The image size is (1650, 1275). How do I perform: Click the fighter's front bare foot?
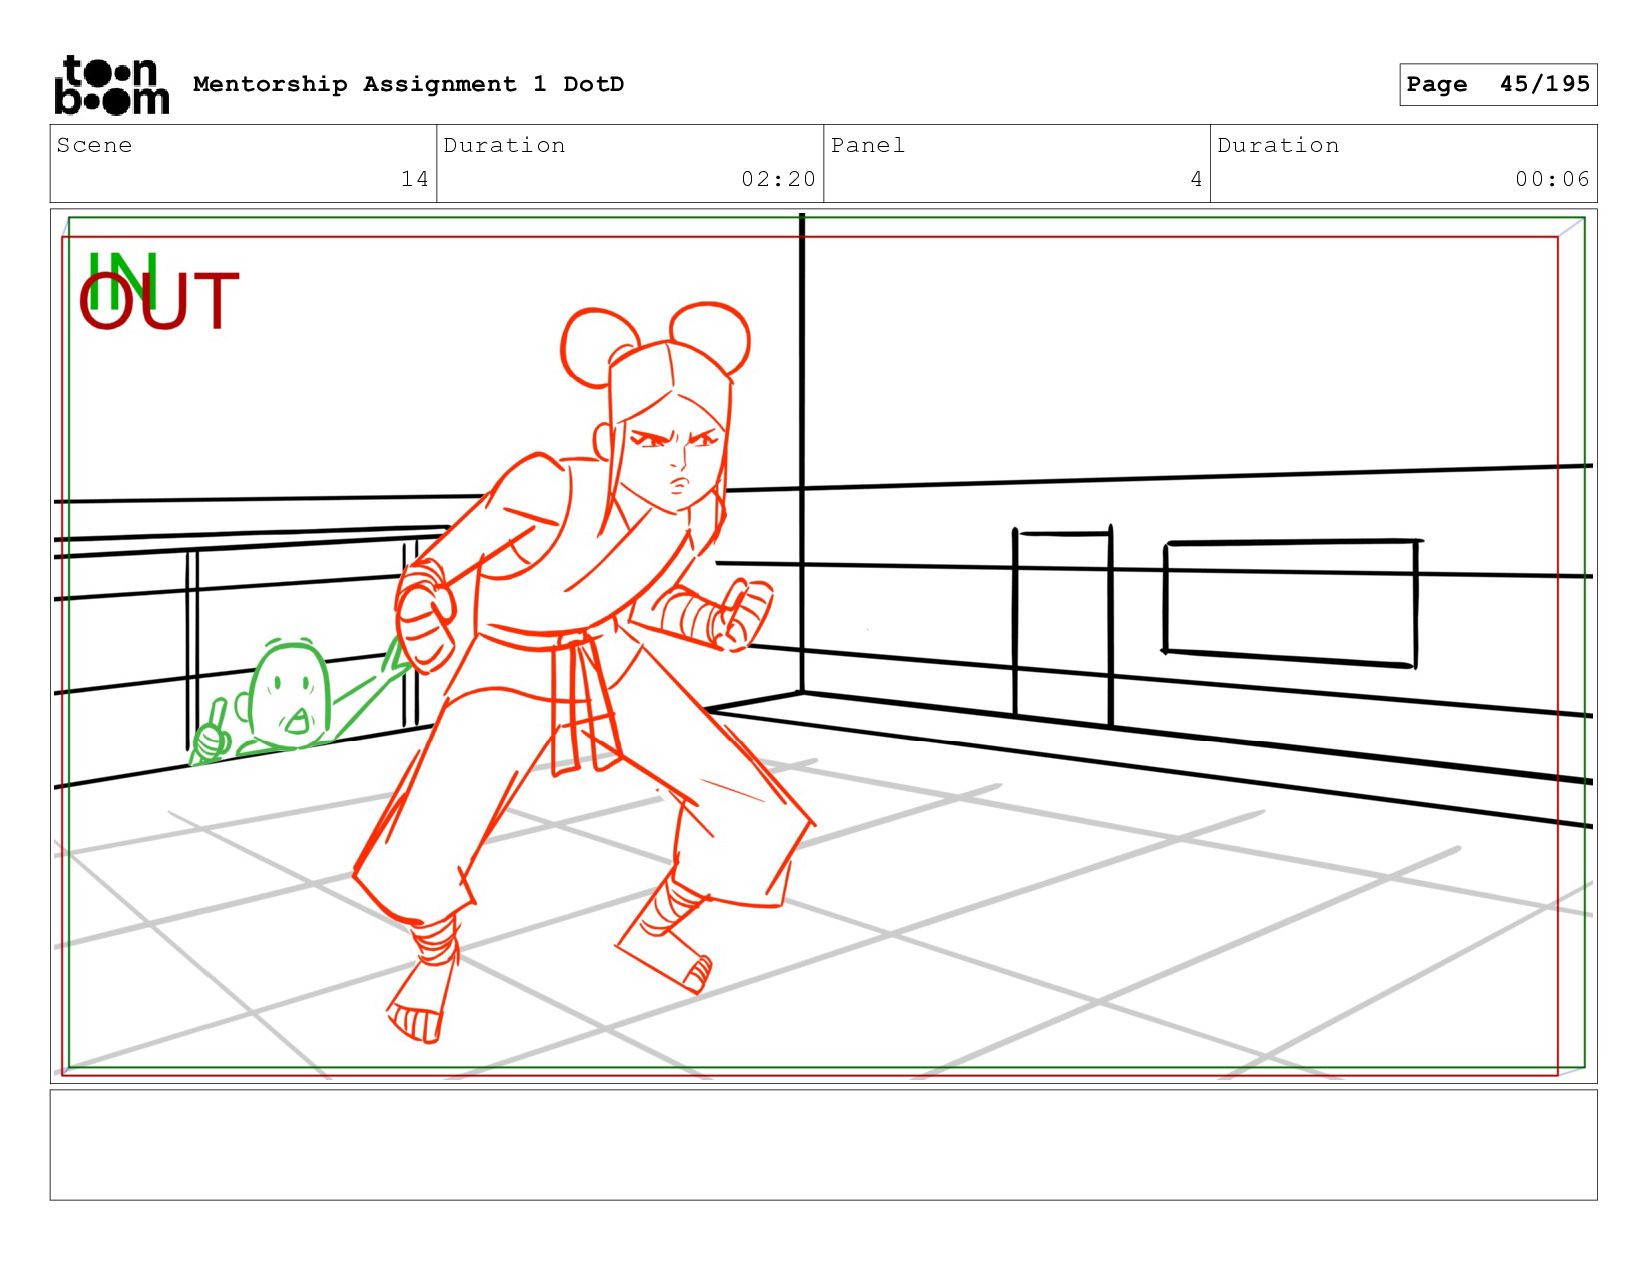coord(418,1010)
